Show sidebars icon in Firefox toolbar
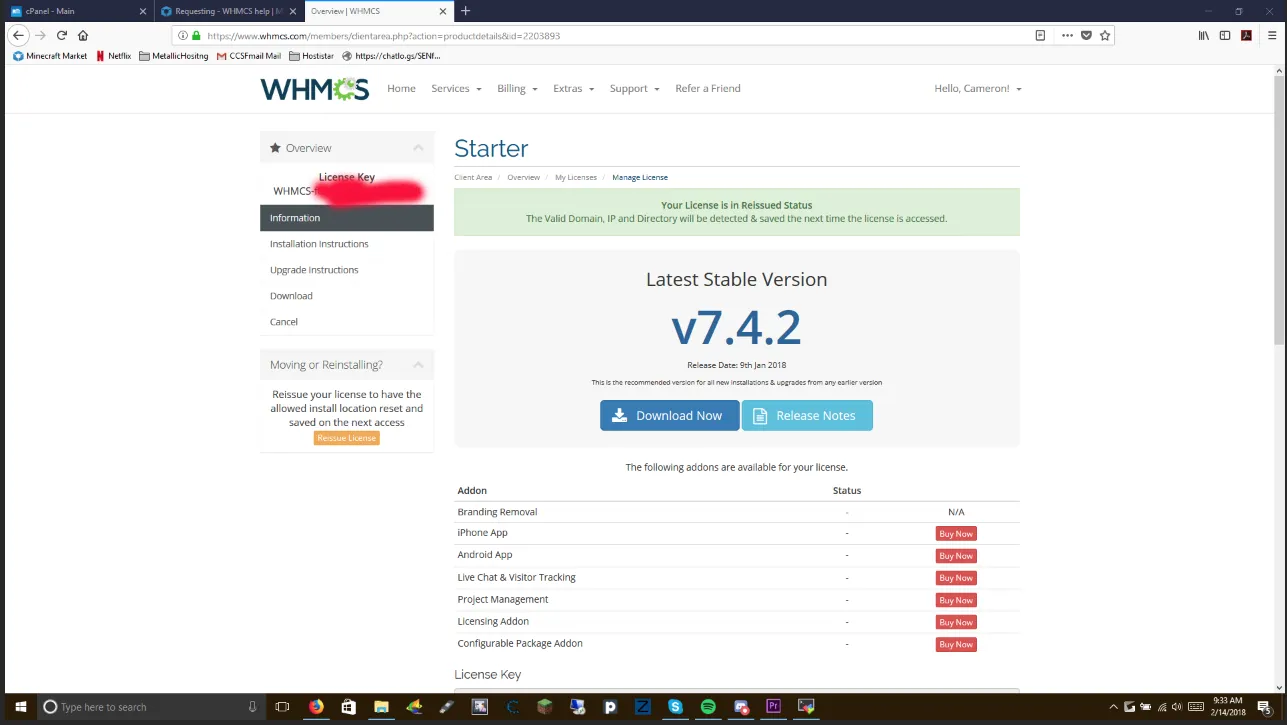Viewport: 1287px width, 725px height. tap(1225, 35)
